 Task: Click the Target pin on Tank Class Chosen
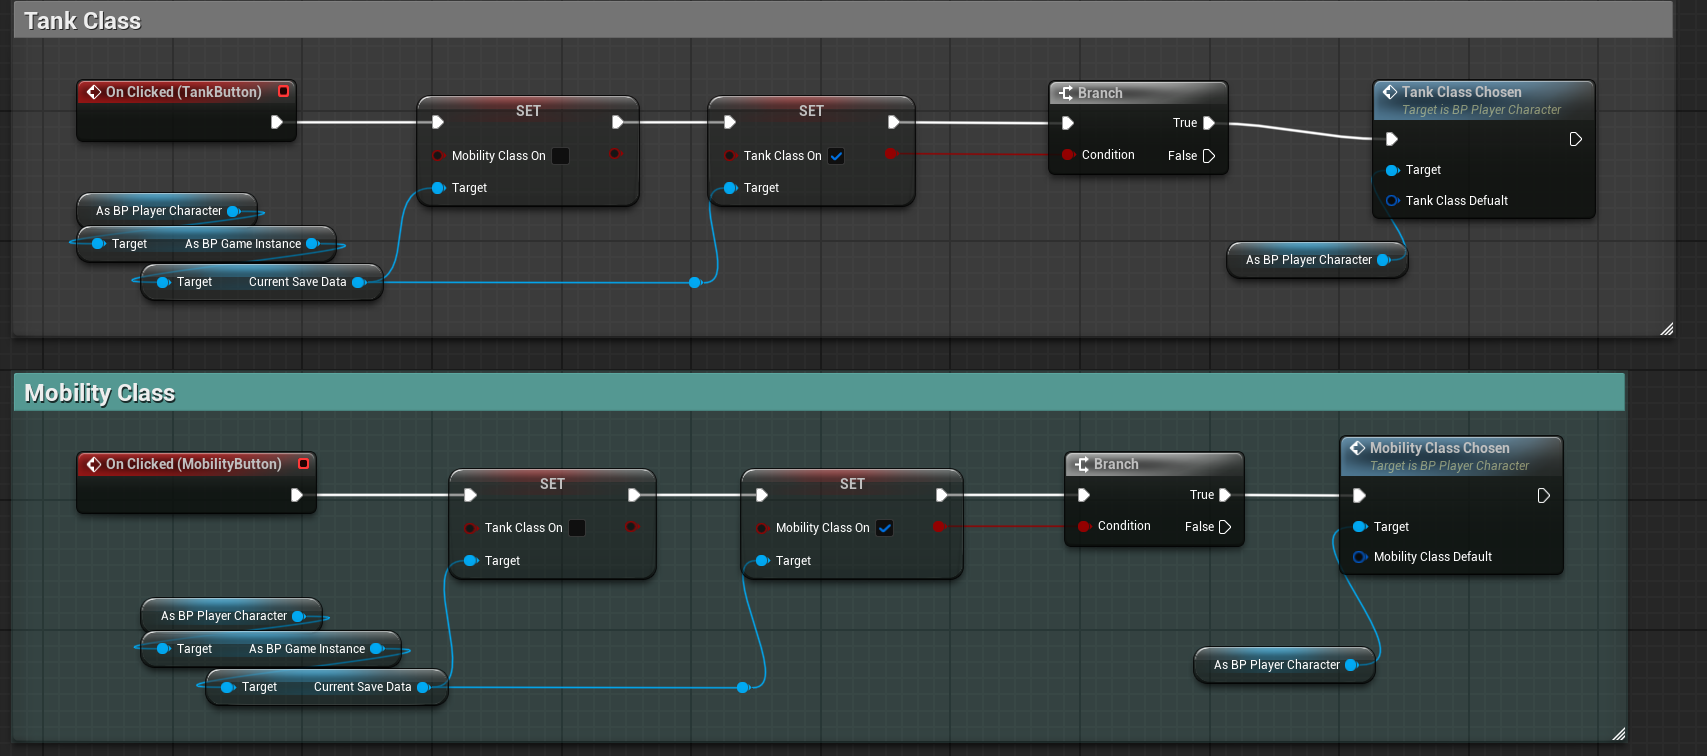[x=1392, y=170]
